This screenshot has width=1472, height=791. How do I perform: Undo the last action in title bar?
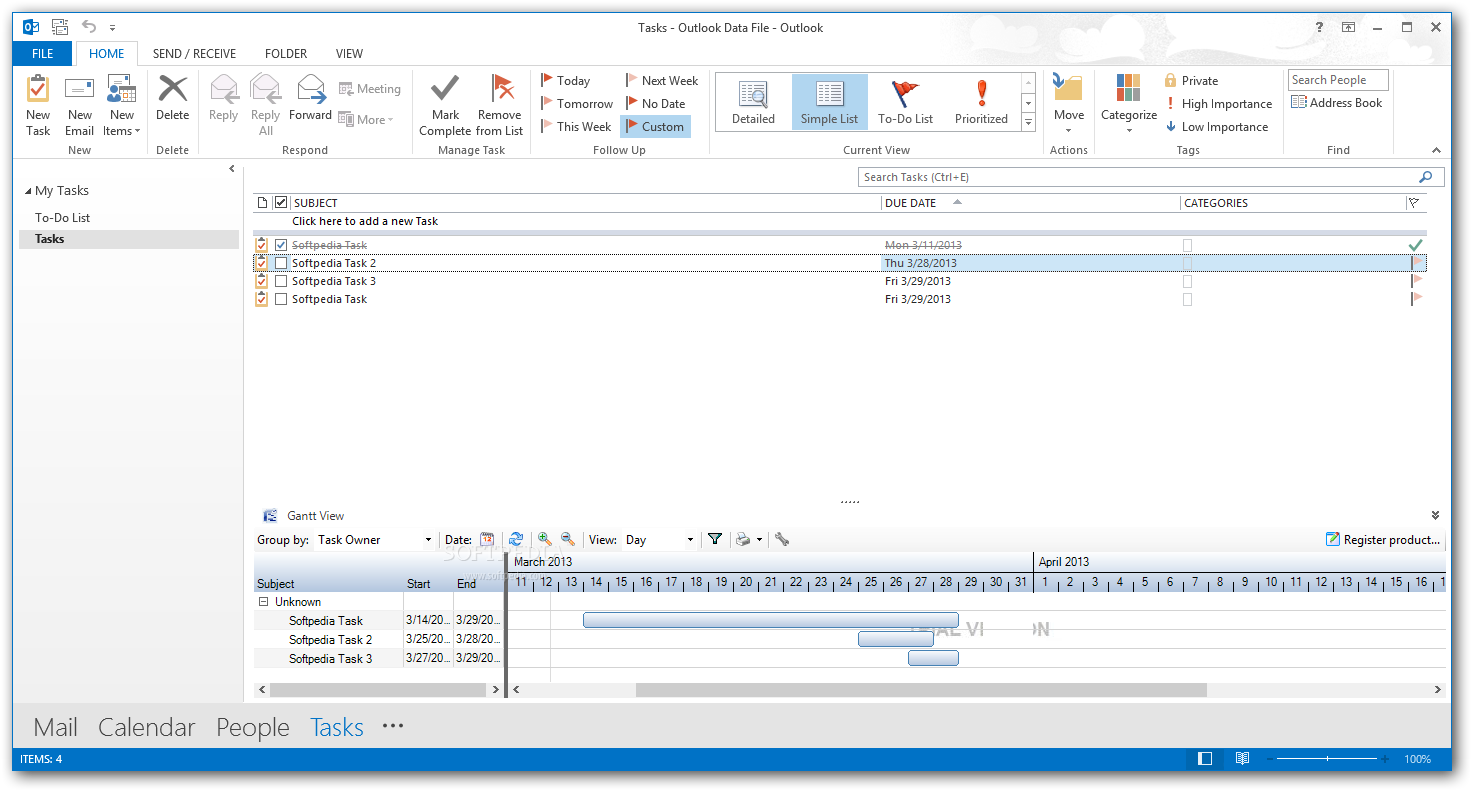[x=89, y=27]
